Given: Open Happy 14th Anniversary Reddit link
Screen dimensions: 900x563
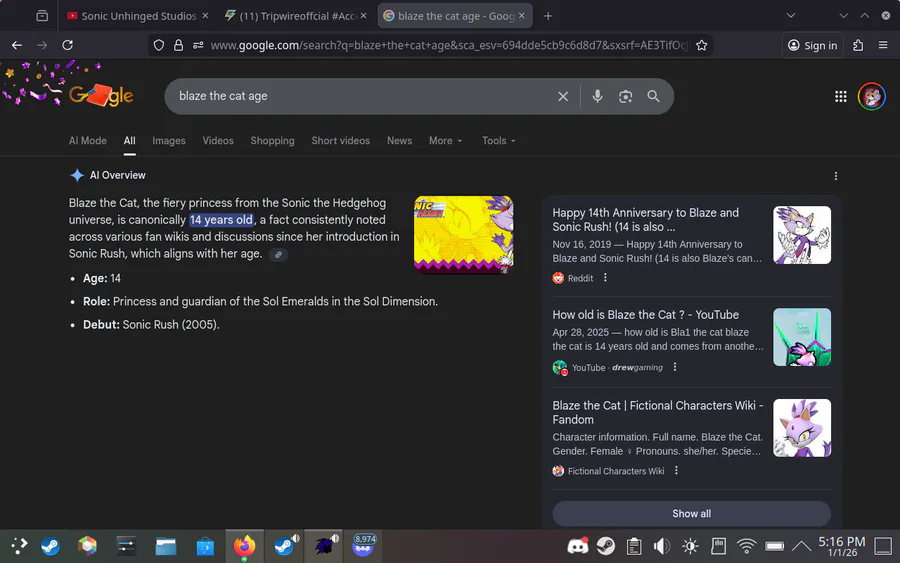Looking at the screenshot, I should pos(645,220).
